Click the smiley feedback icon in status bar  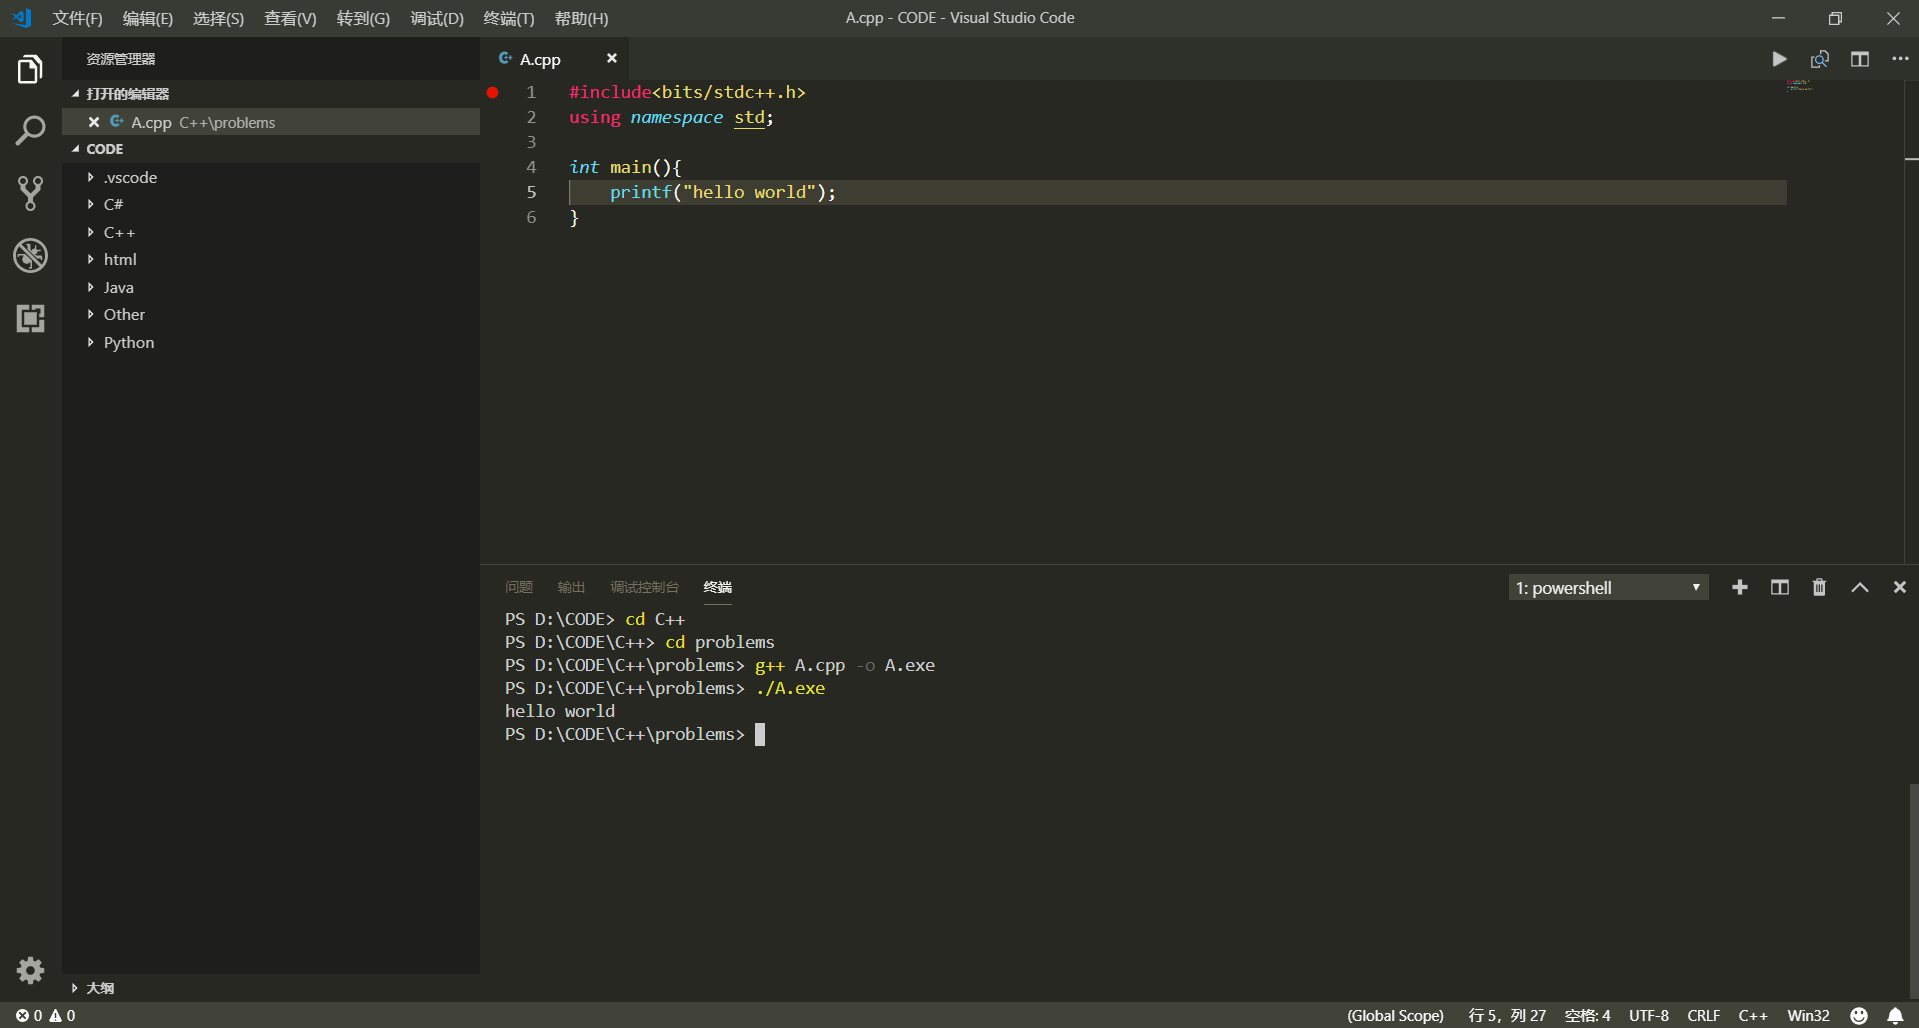[x=1859, y=1015]
